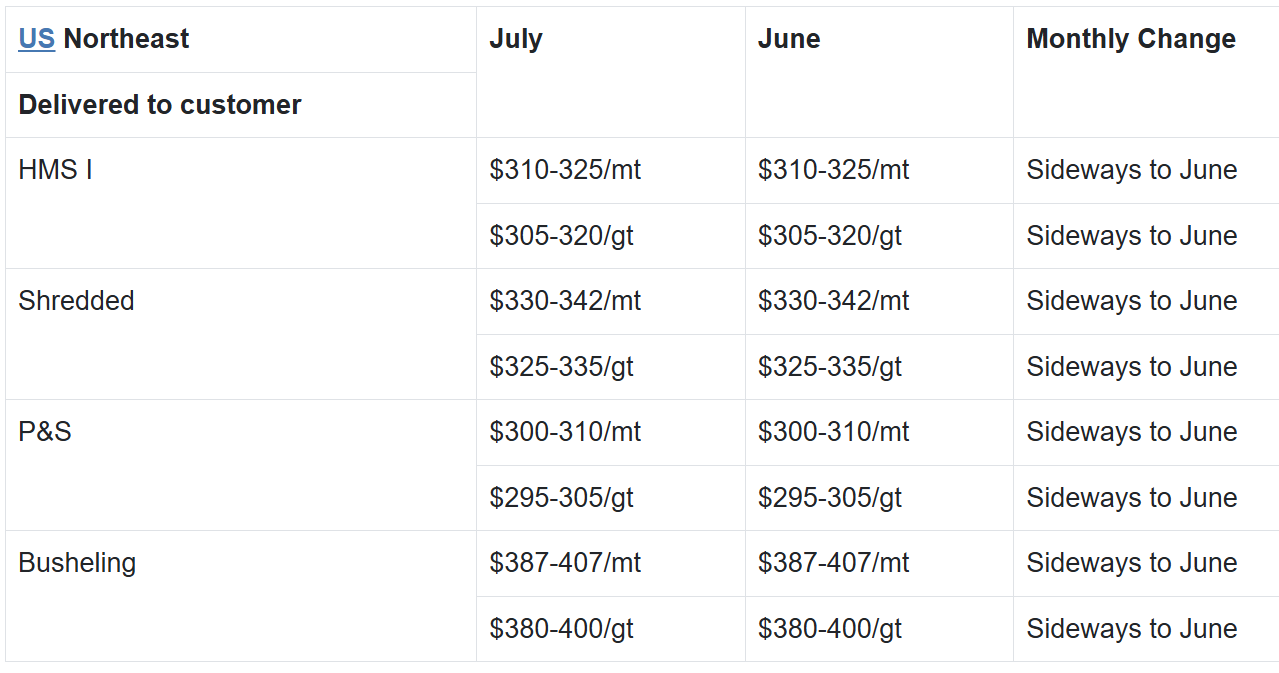Viewport: 1279px width, 673px height.
Task: Click the HMS I row label
Action: pyautogui.click(x=55, y=170)
